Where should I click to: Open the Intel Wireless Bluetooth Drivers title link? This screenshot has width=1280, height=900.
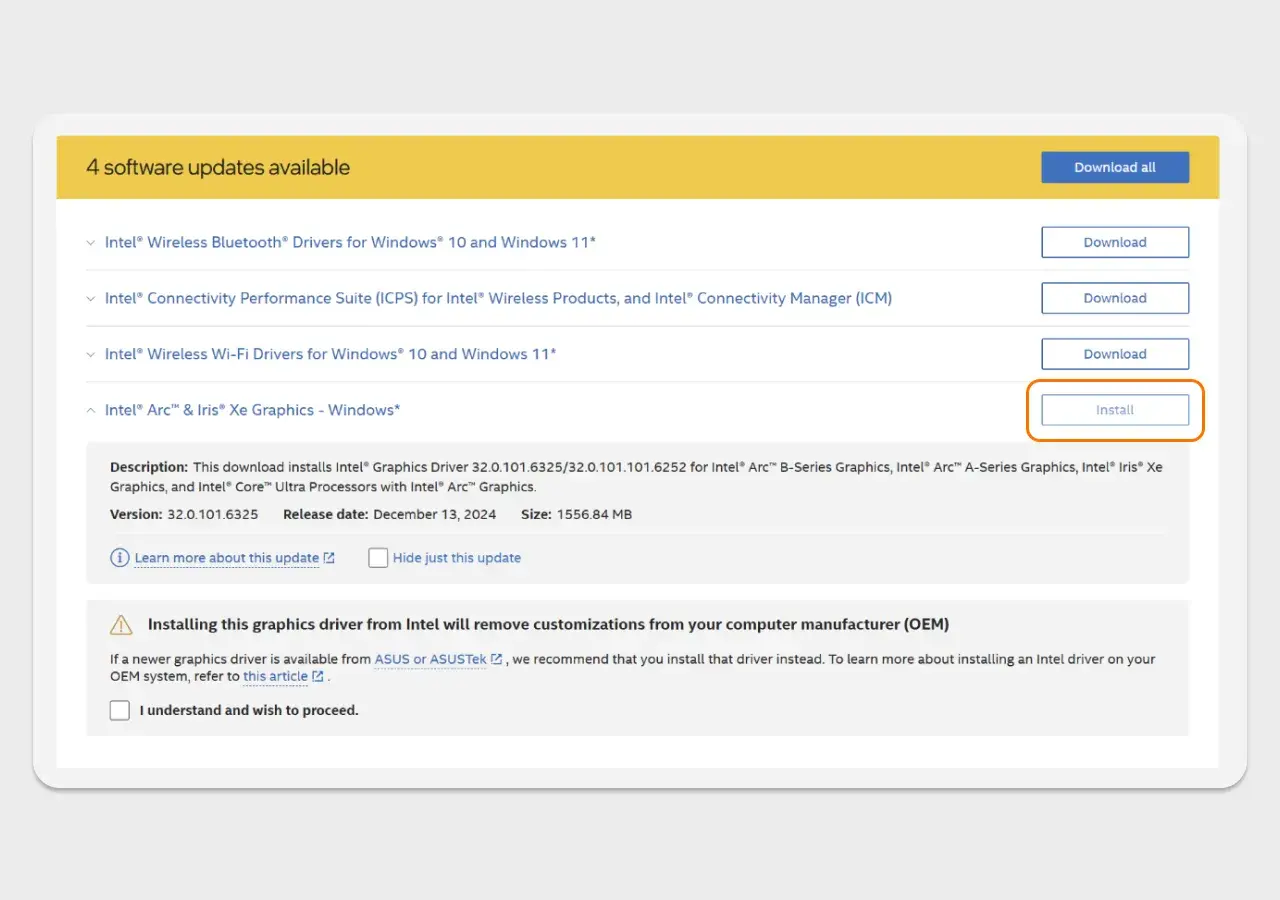coord(350,242)
